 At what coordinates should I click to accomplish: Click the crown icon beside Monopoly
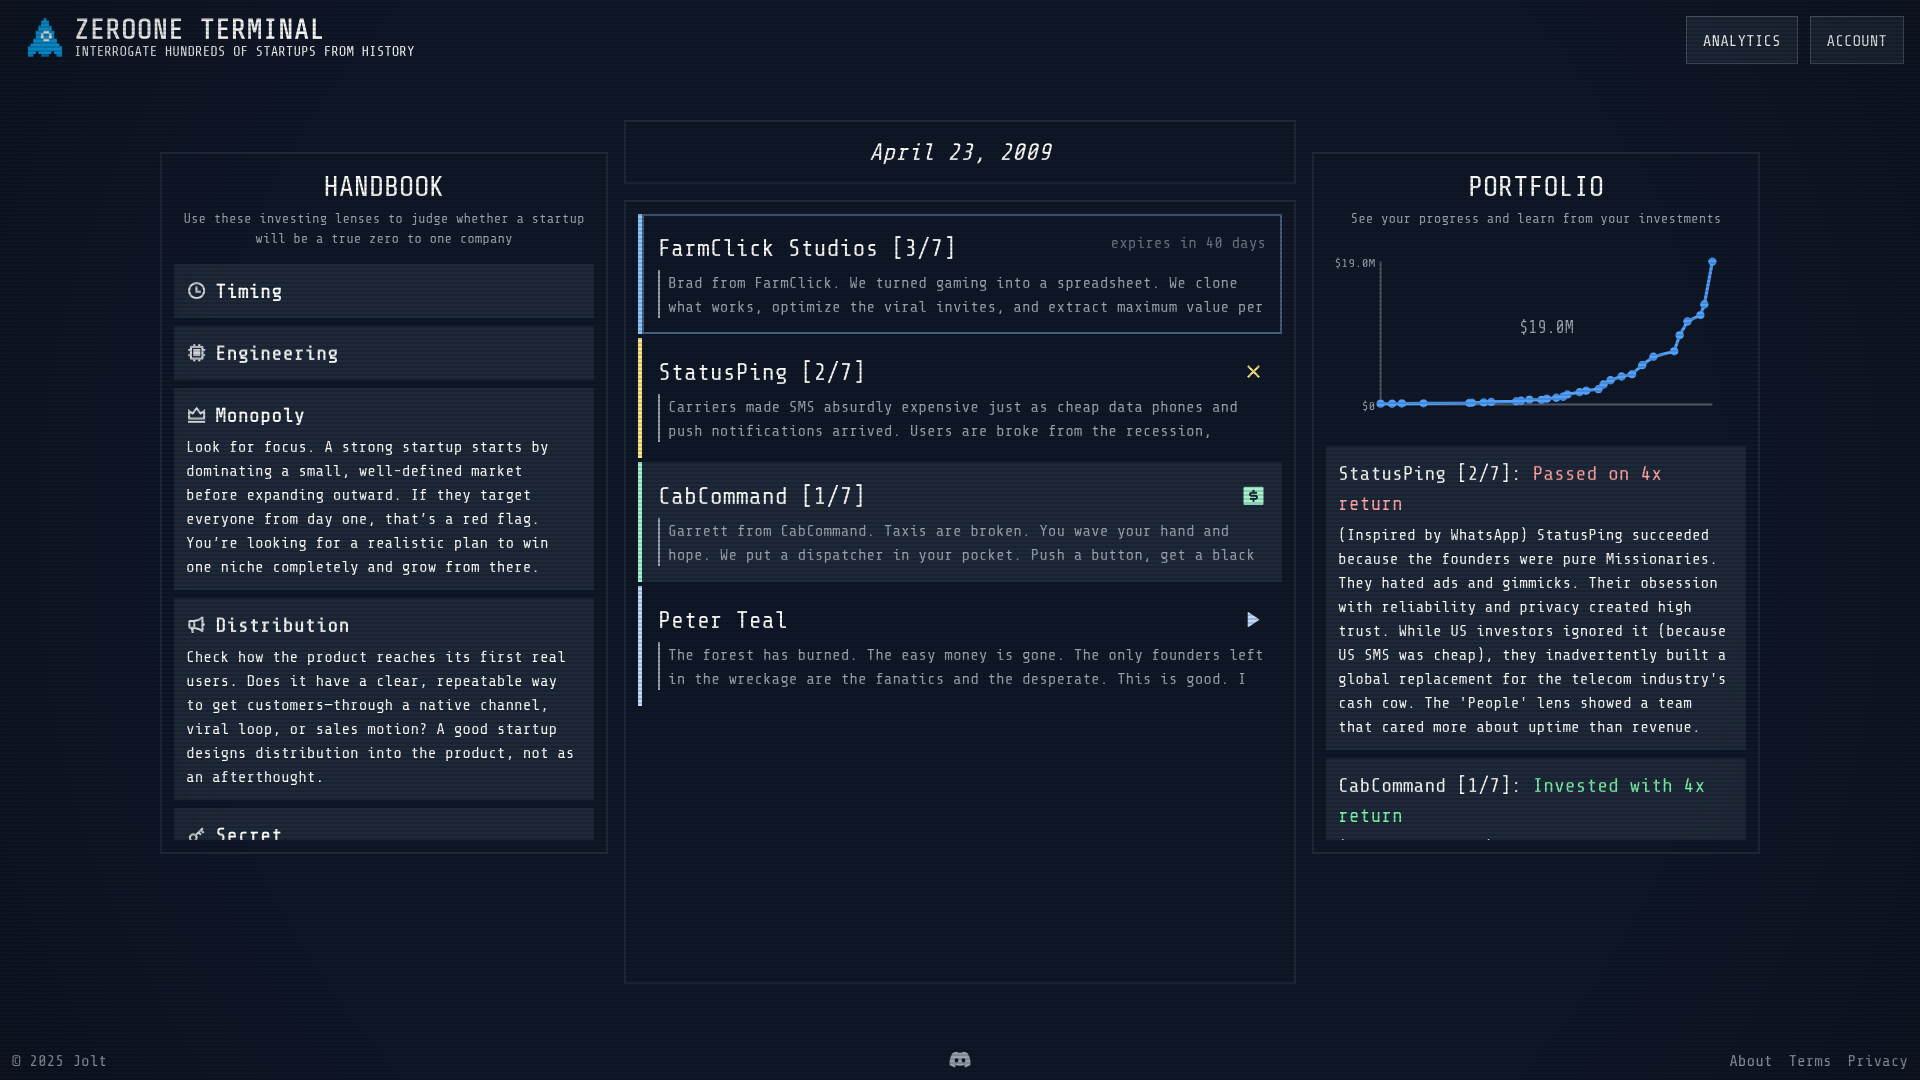pyautogui.click(x=197, y=414)
